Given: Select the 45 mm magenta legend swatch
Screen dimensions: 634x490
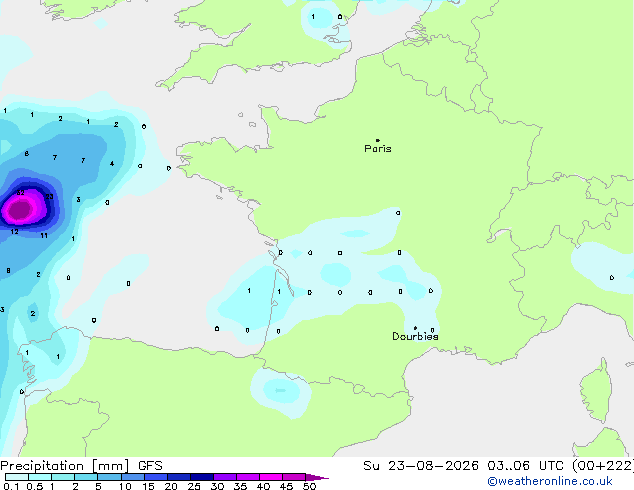Looking at the screenshot, I should pyautogui.click(x=294, y=477).
